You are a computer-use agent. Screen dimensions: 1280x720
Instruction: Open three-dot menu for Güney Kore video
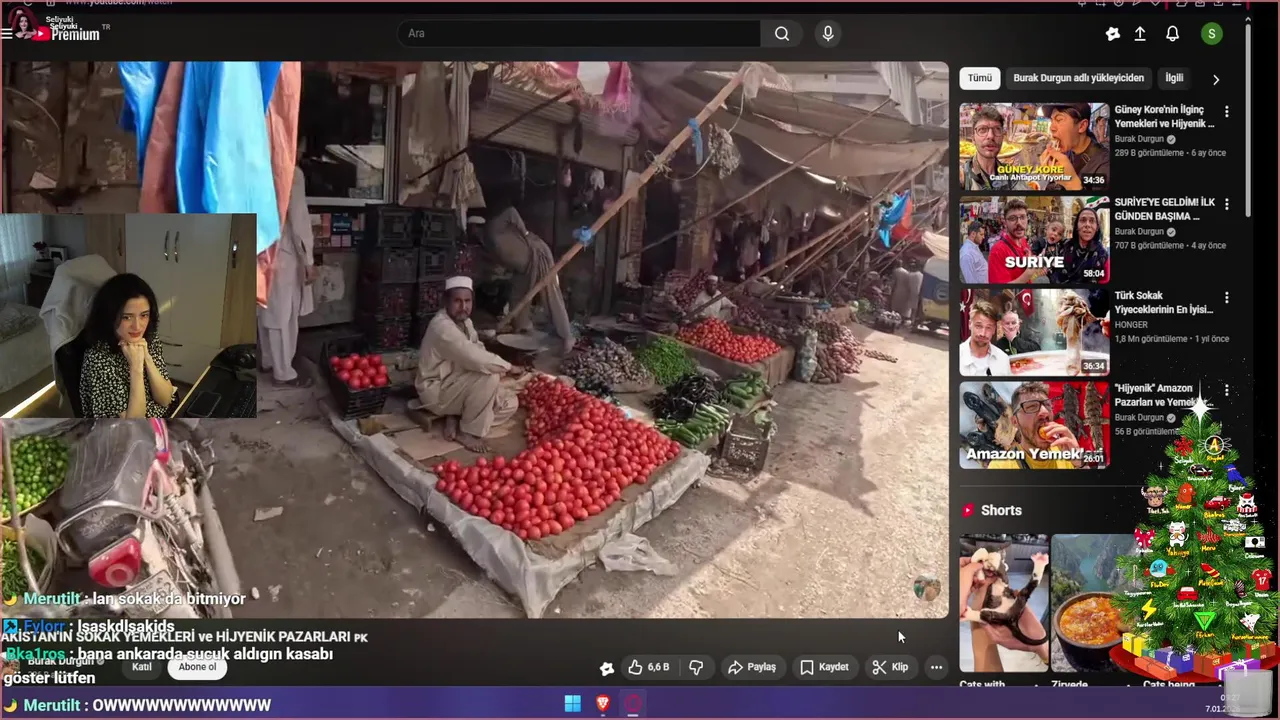[1227, 112]
